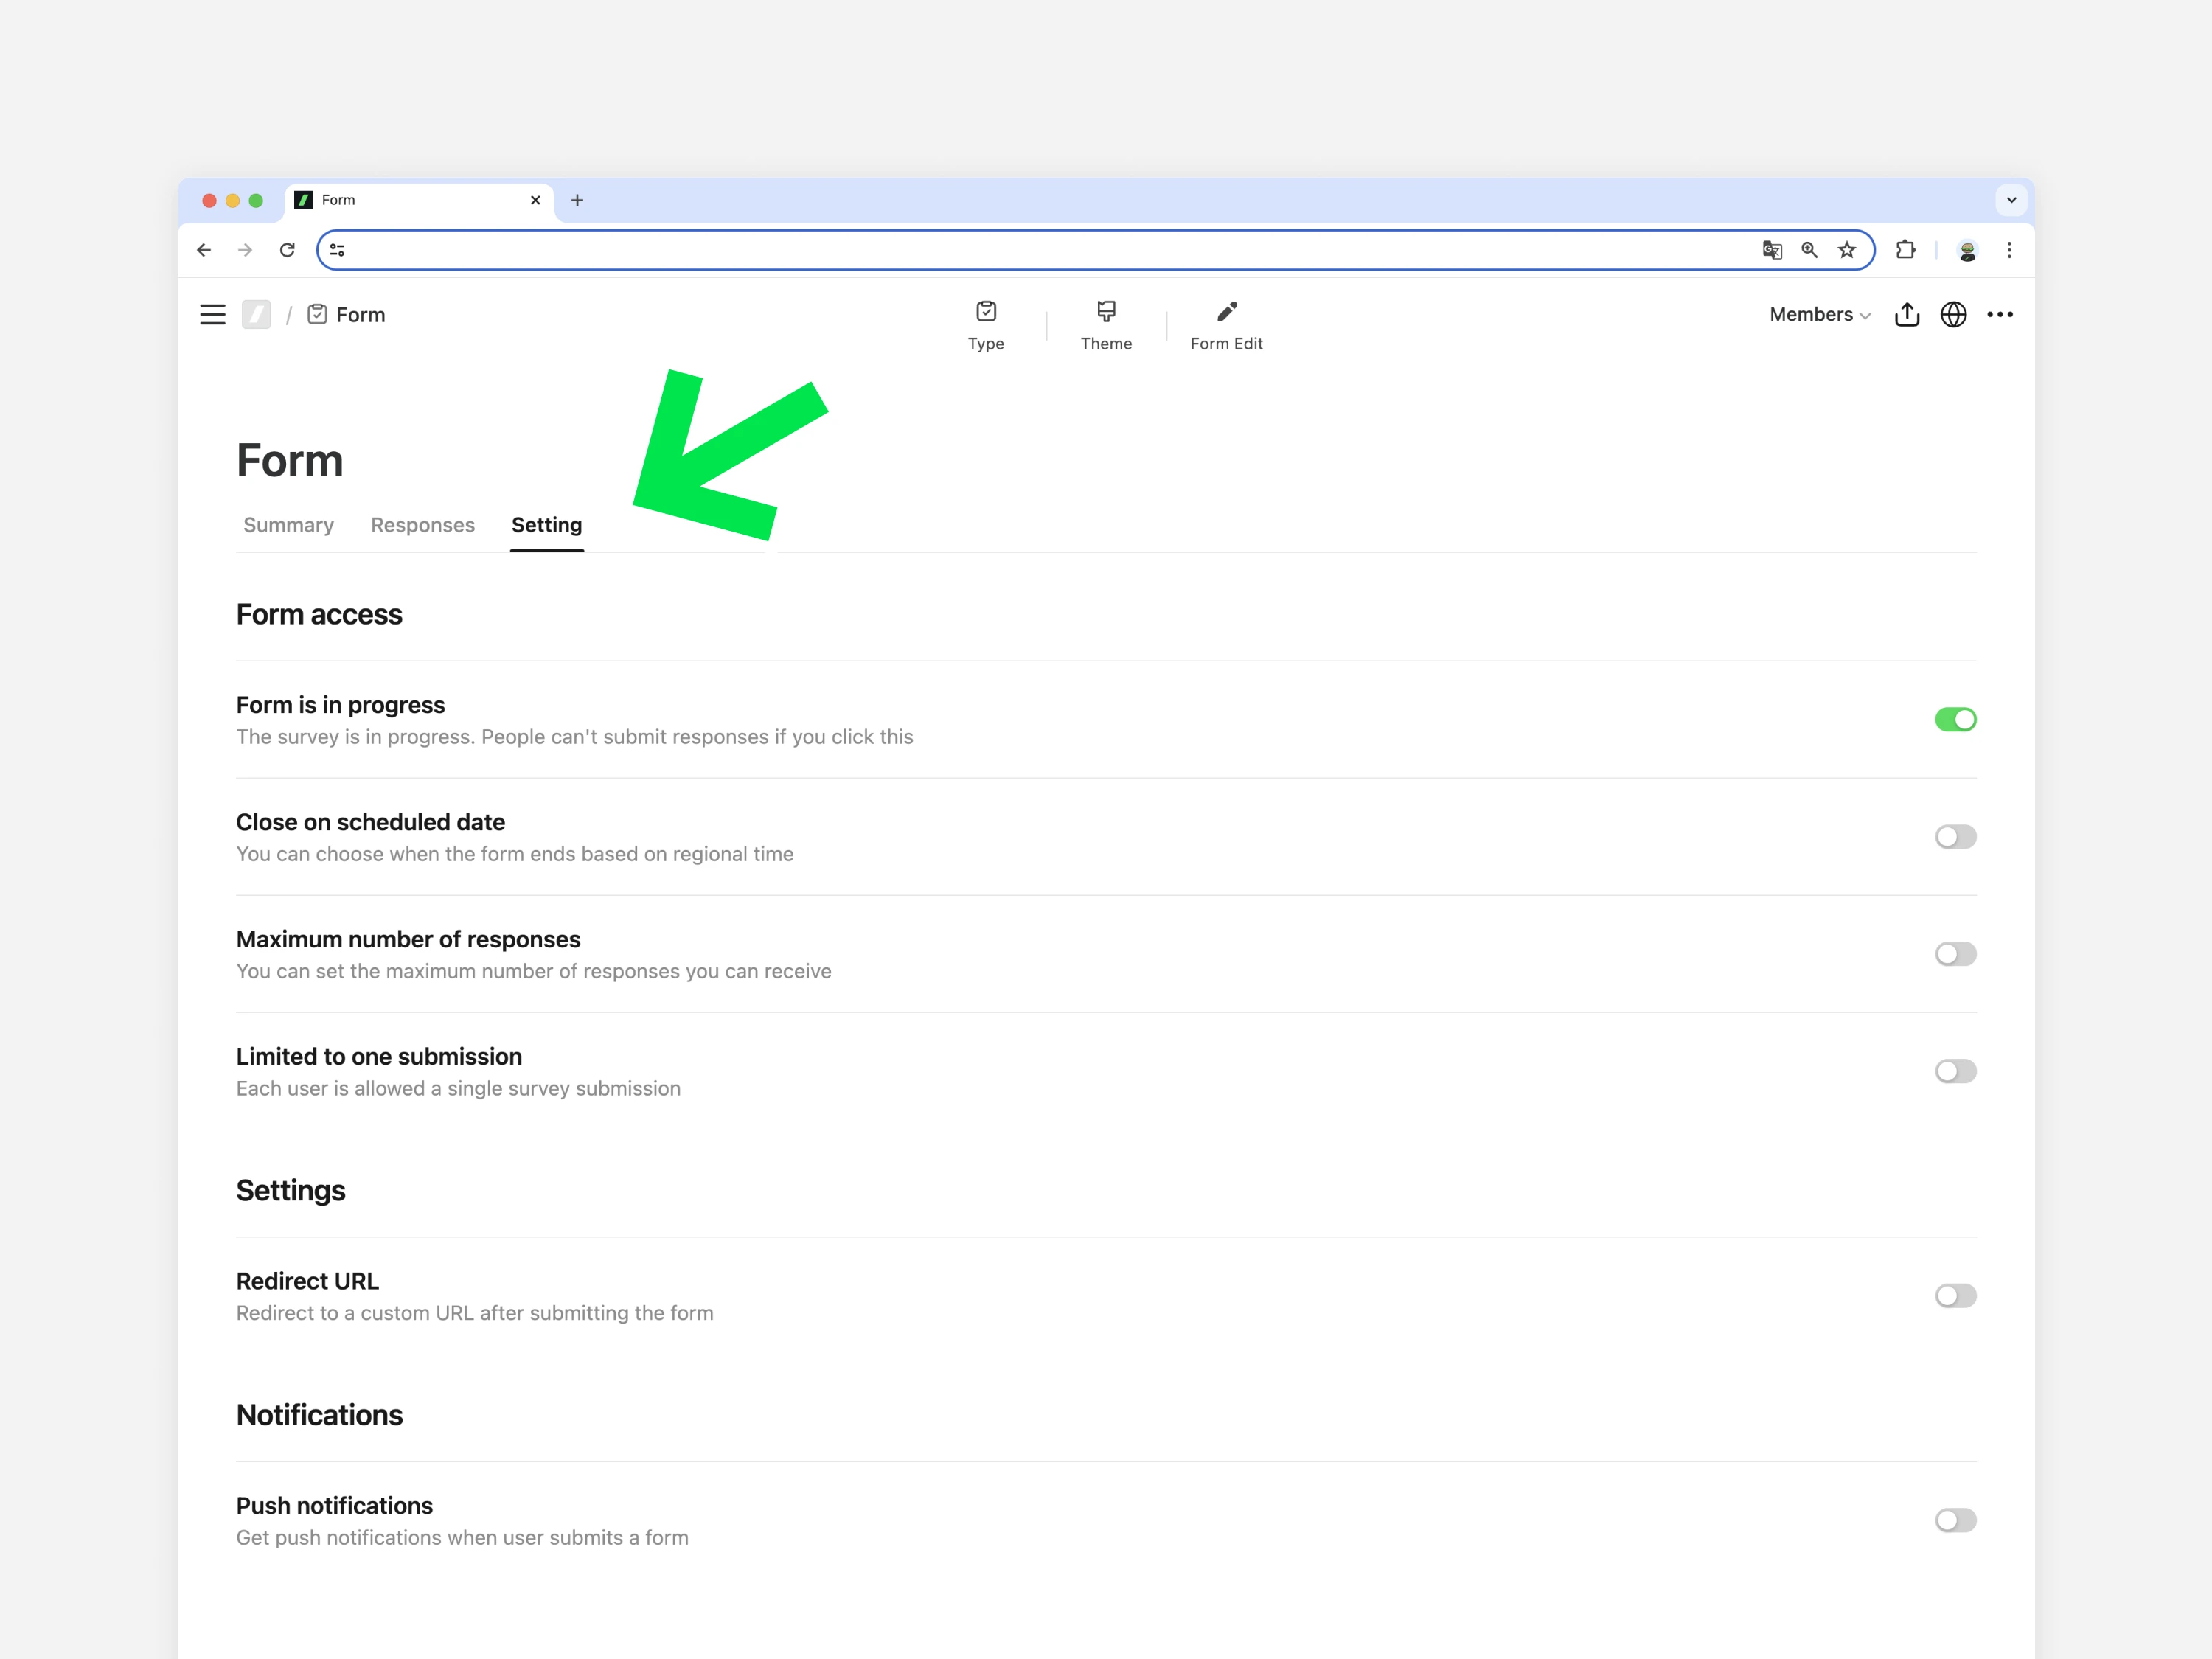Screen dimensions: 2212x1659
Task: Click the Limited to one submission label
Action: point(379,1057)
